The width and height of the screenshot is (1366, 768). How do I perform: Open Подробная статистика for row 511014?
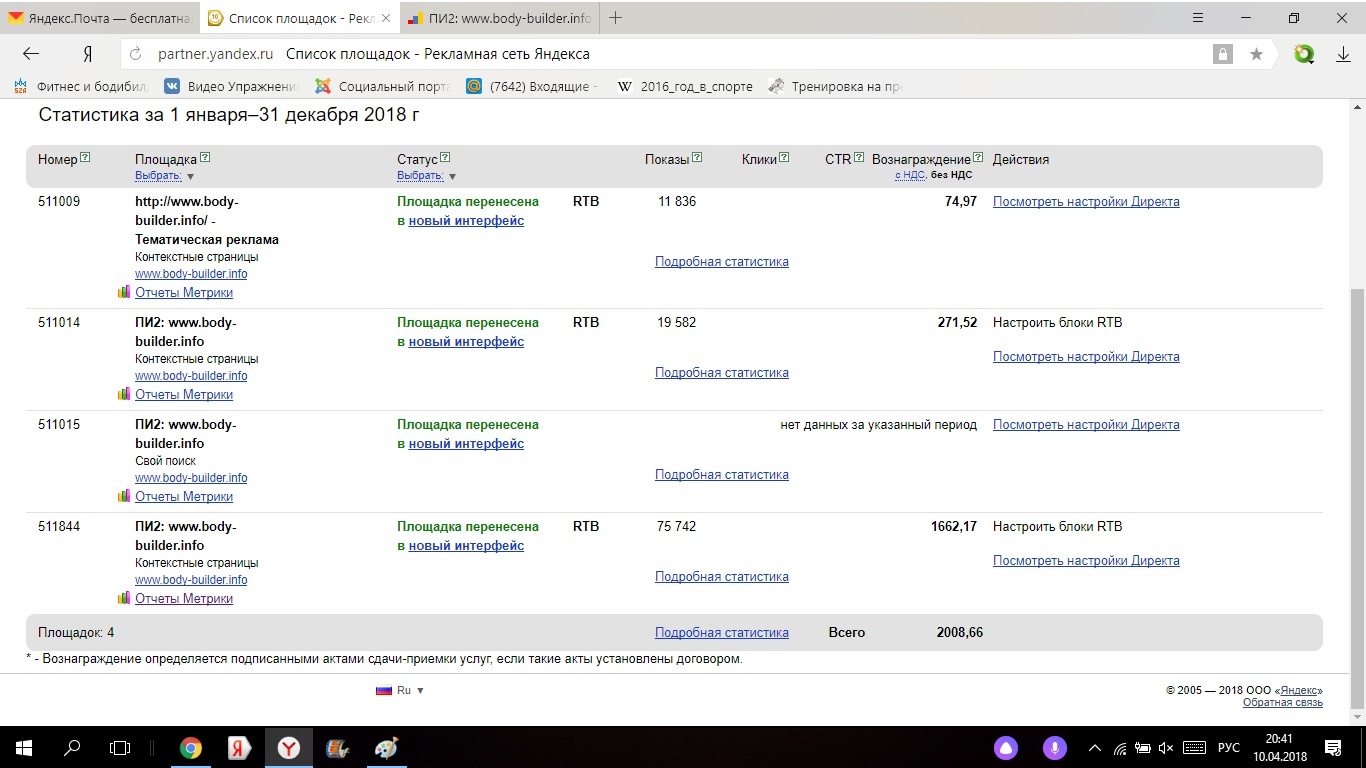coord(722,372)
